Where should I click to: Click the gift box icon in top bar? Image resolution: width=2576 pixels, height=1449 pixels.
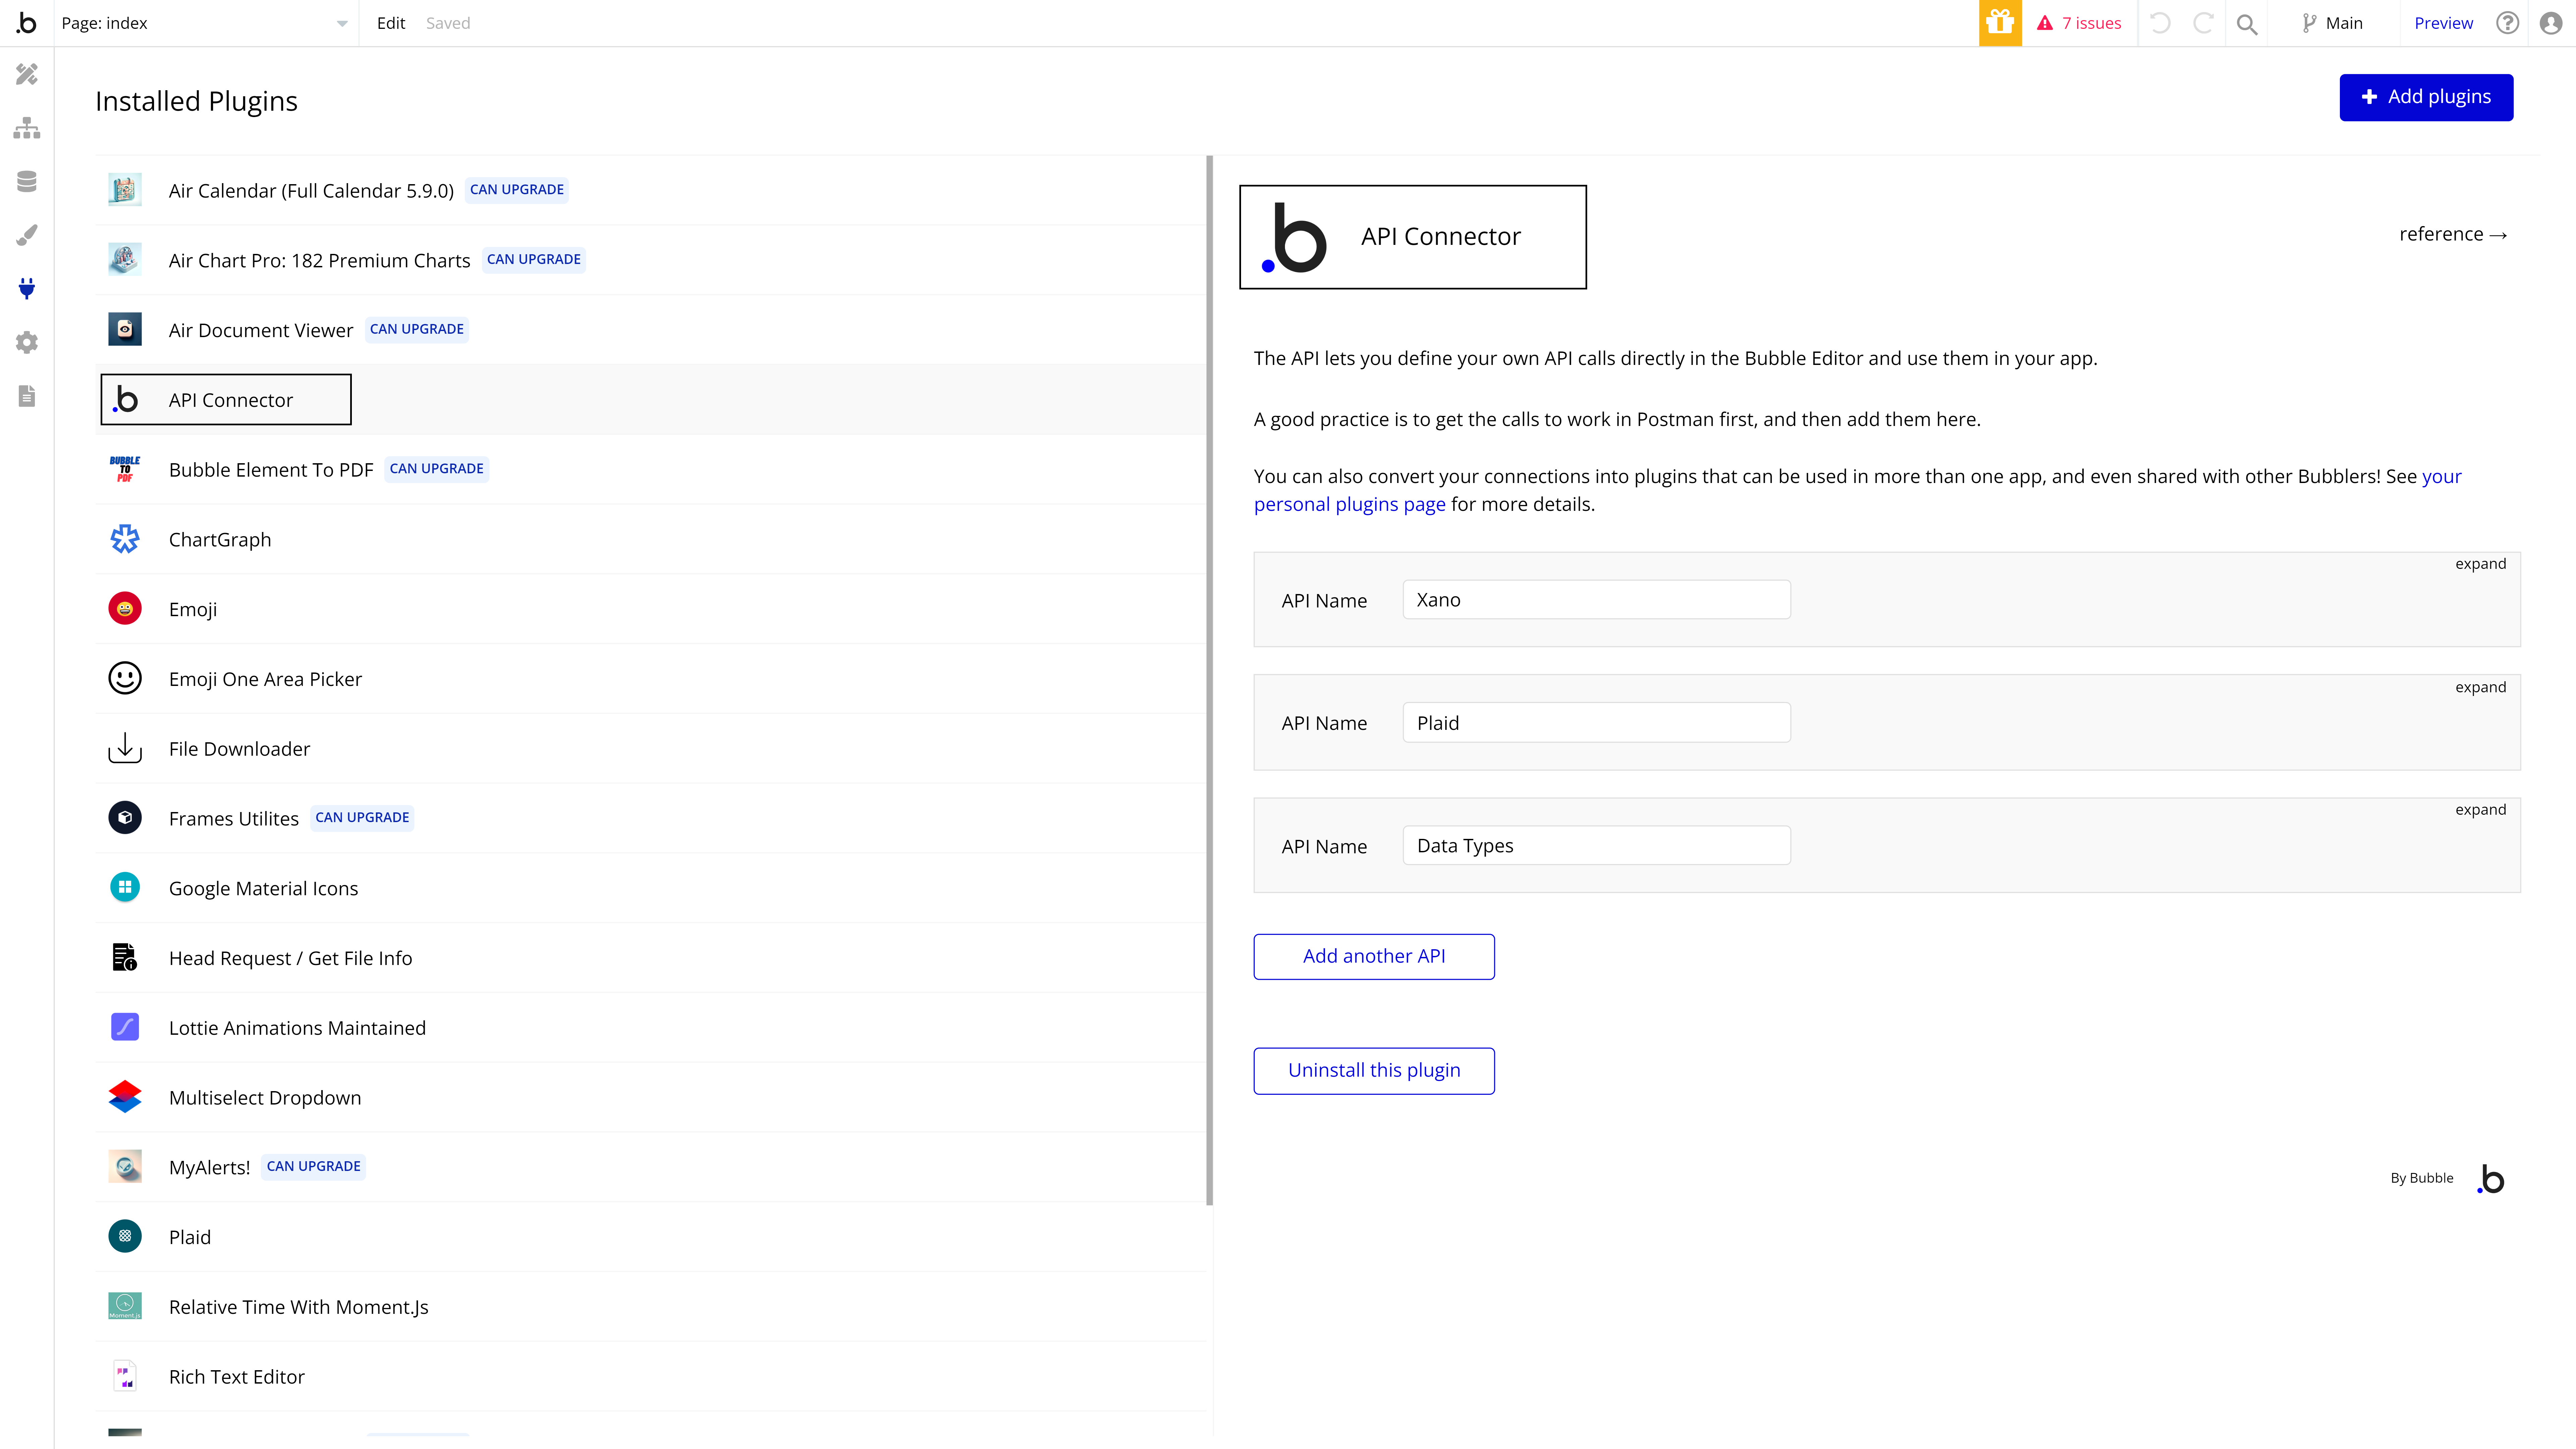click(x=2000, y=23)
